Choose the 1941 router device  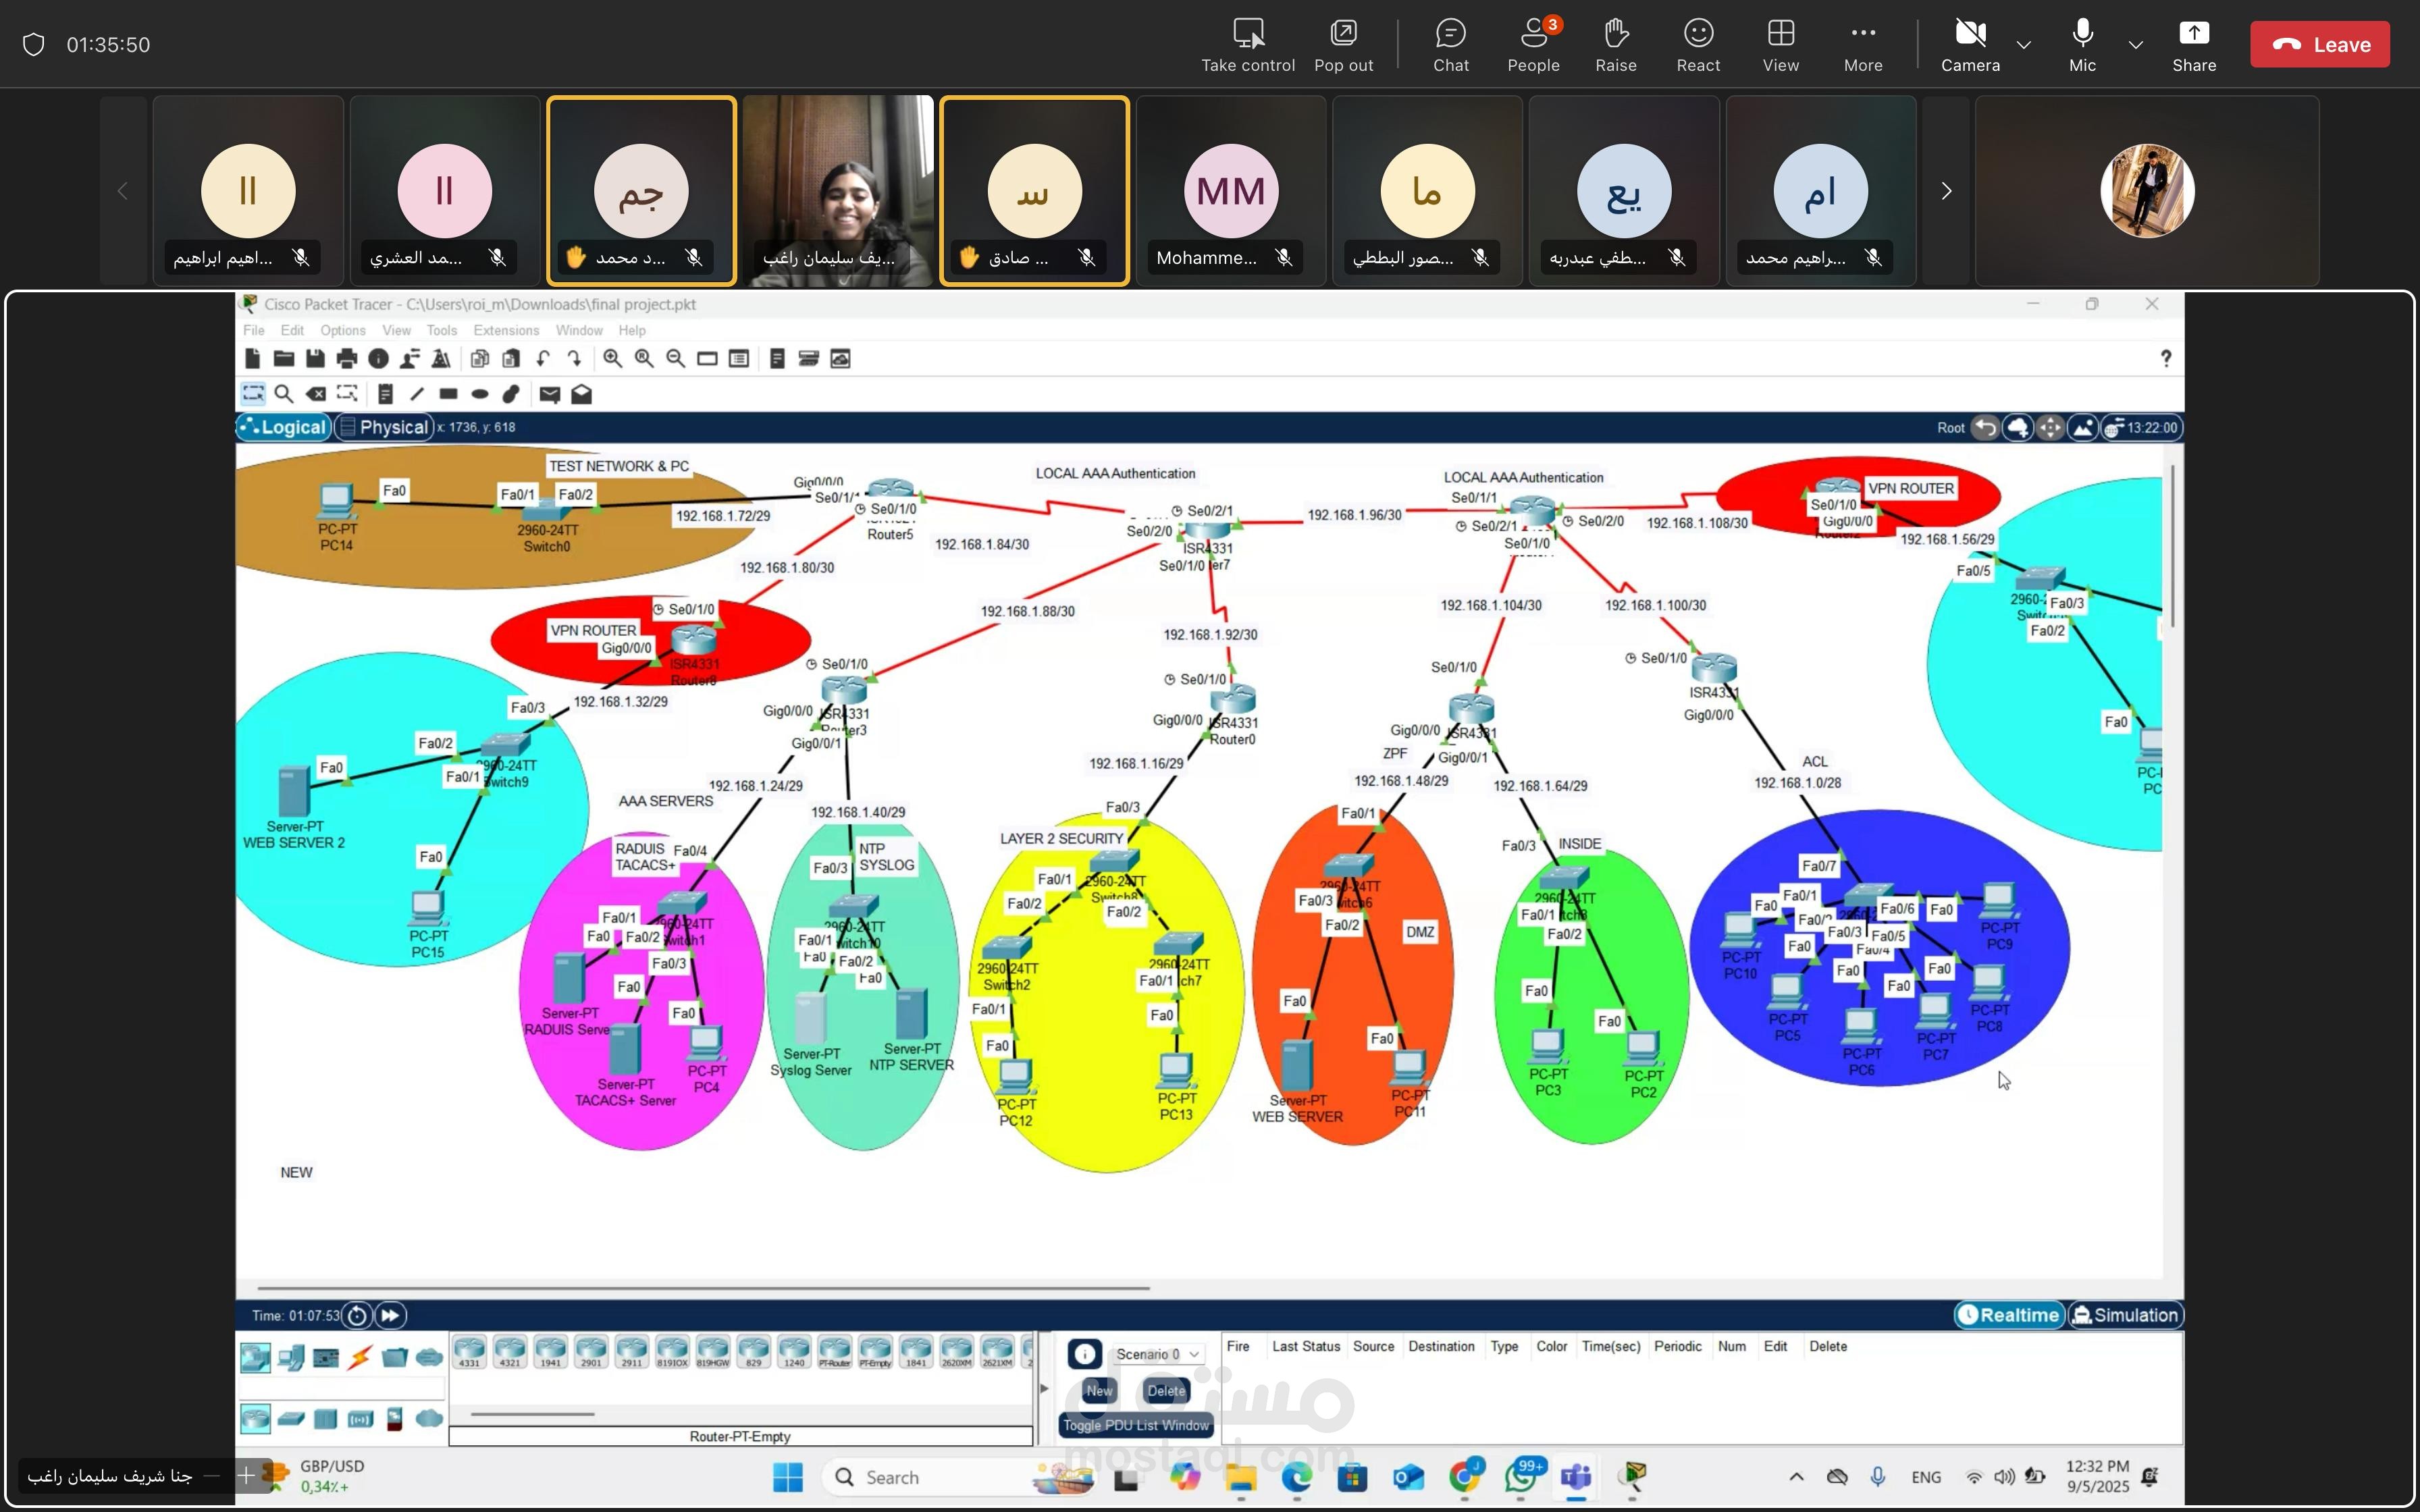(550, 1351)
